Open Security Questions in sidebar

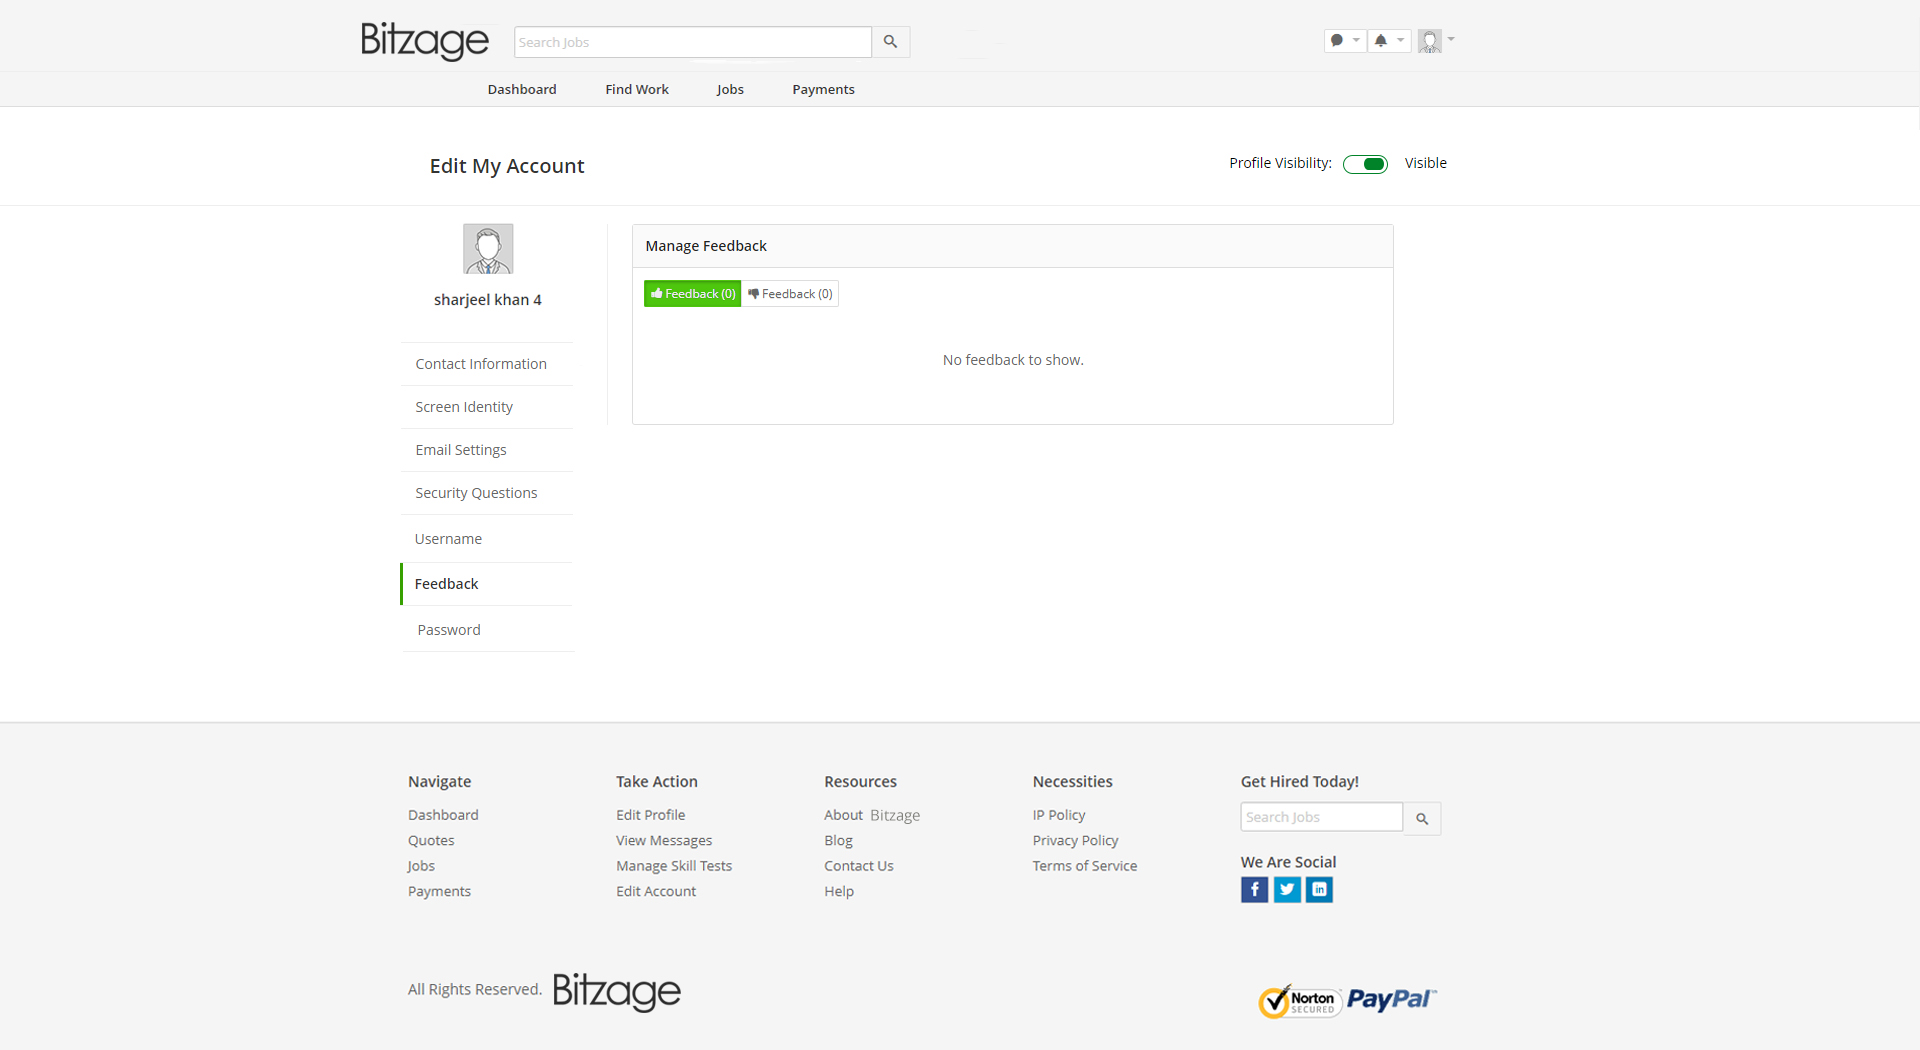click(476, 493)
